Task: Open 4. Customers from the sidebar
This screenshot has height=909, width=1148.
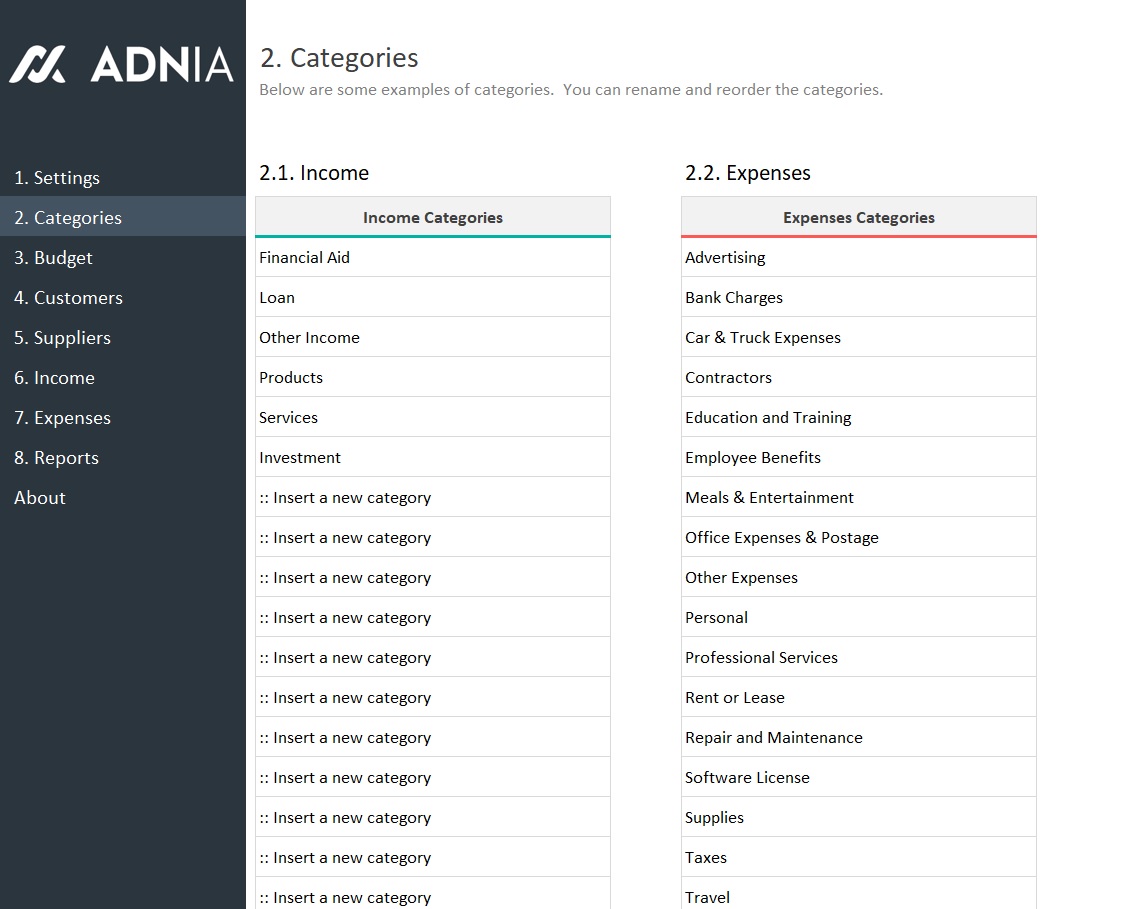Action: coord(123,298)
